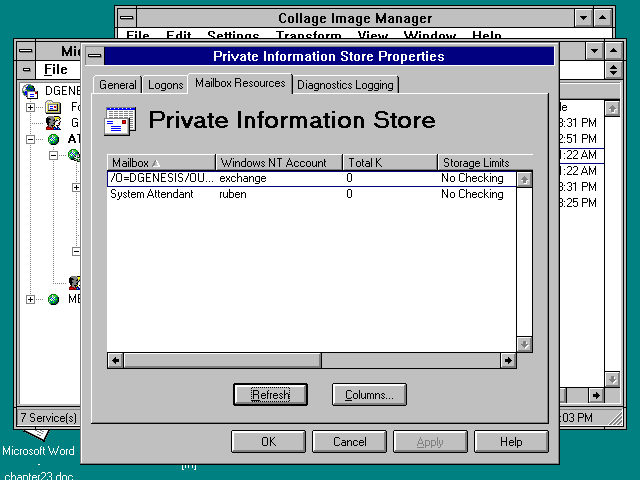Viewport: 640px width, 480px height.
Task: Maximize the Collage Image Manager window
Action: click(602, 18)
